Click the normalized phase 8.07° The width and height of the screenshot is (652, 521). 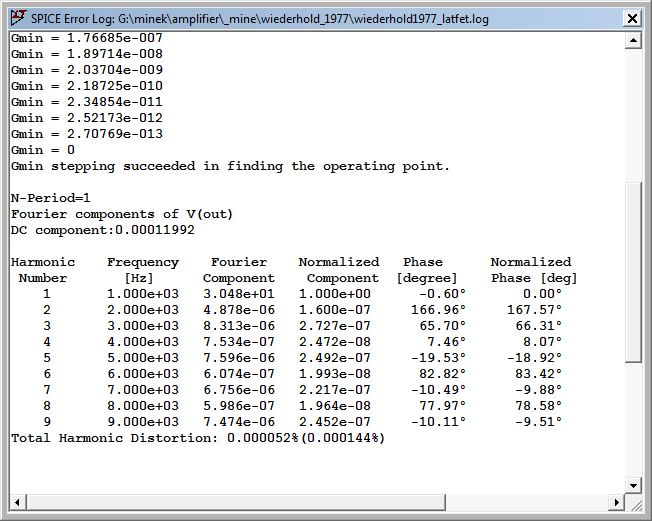(x=542, y=342)
